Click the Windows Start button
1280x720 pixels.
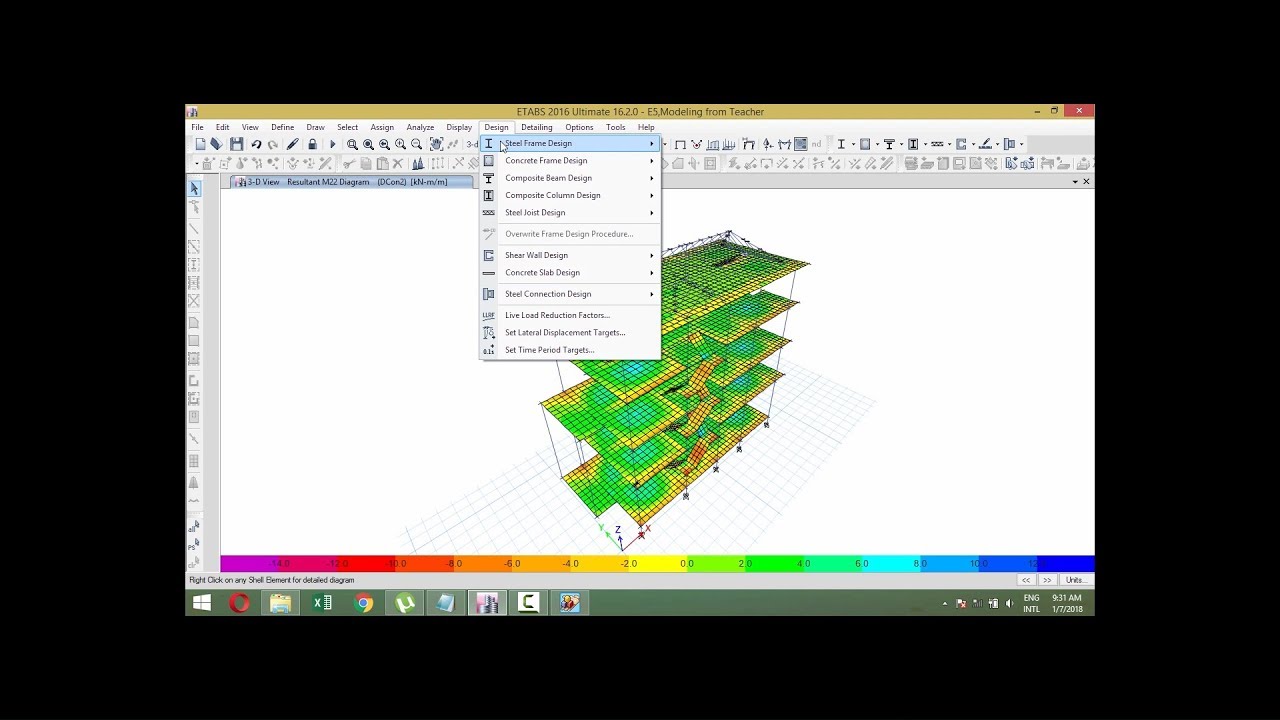201,603
